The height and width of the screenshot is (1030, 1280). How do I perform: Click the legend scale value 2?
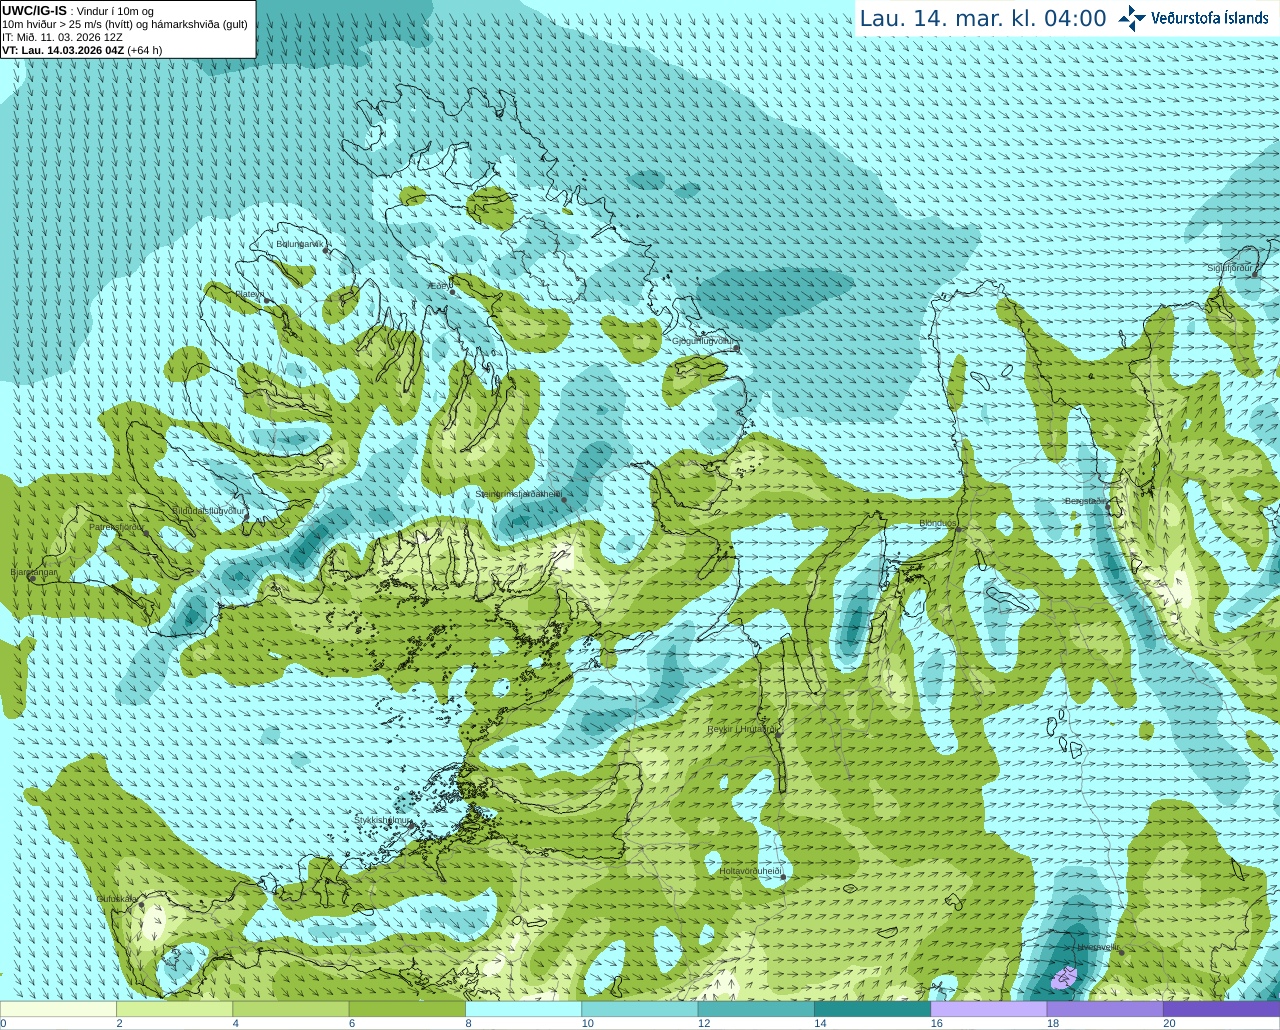pyautogui.click(x=119, y=1023)
